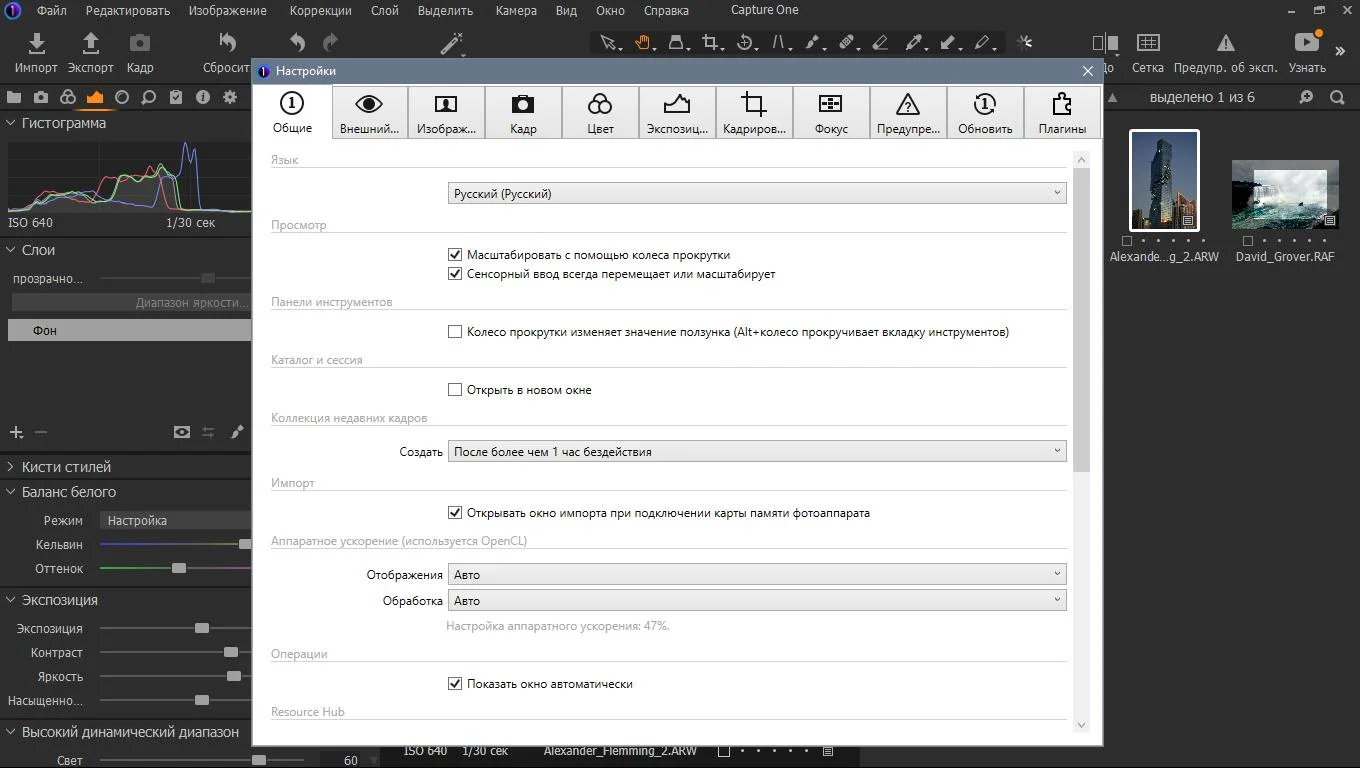Image resolution: width=1360 pixels, height=768 pixels.
Task: Open the Цвет settings tab icon
Action: (600, 105)
